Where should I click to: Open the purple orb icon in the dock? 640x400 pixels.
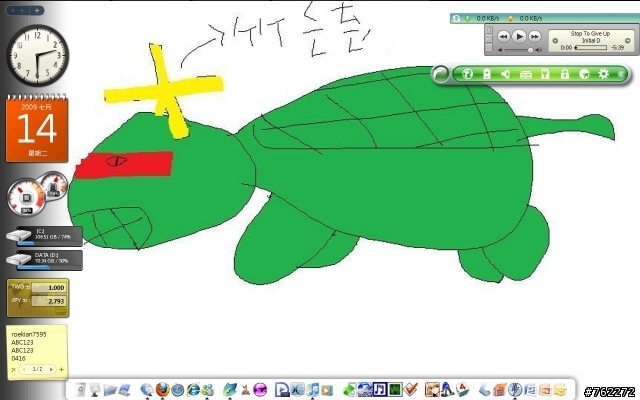[x=260, y=390]
